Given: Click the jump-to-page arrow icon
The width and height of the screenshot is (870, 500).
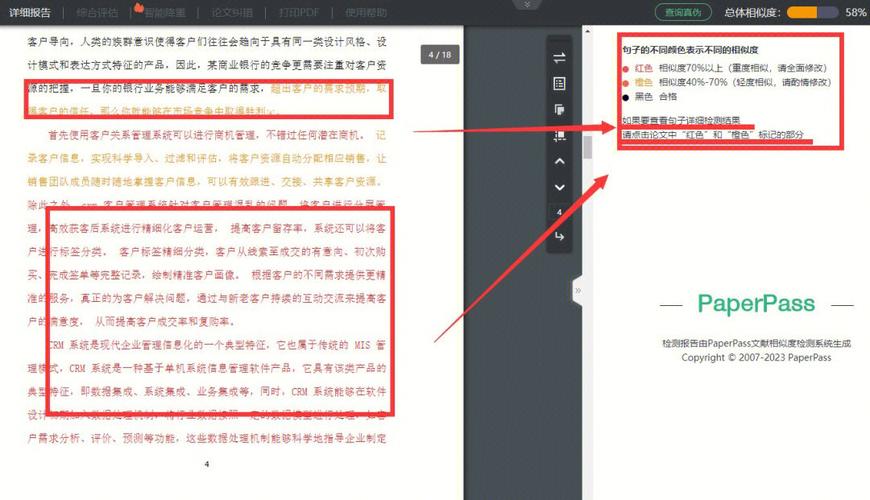Looking at the screenshot, I should click(x=559, y=236).
